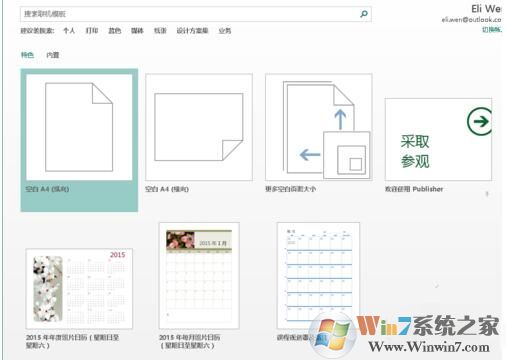
Task: Open the 2015 monthly photo calendar template
Action: (x=199, y=276)
